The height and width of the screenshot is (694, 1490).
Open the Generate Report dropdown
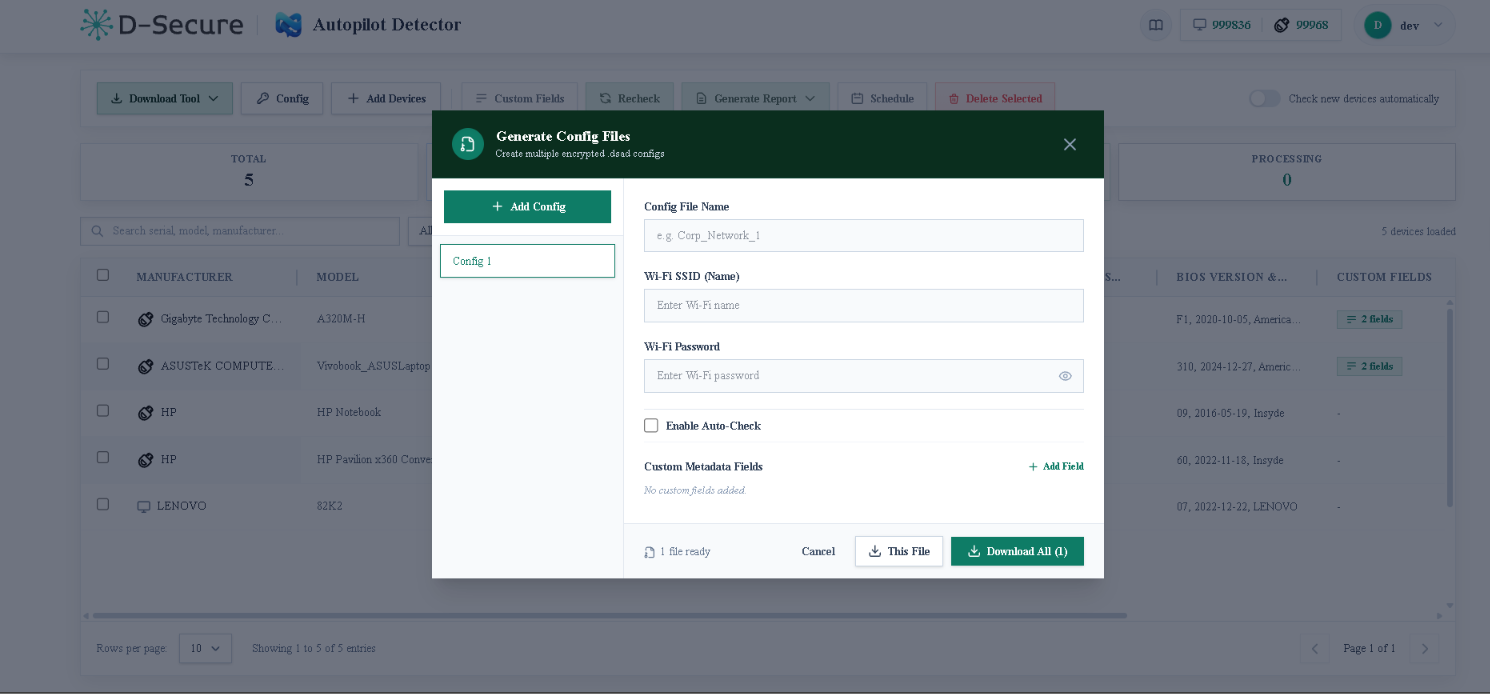pyautogui.click(x=756, y=98)
